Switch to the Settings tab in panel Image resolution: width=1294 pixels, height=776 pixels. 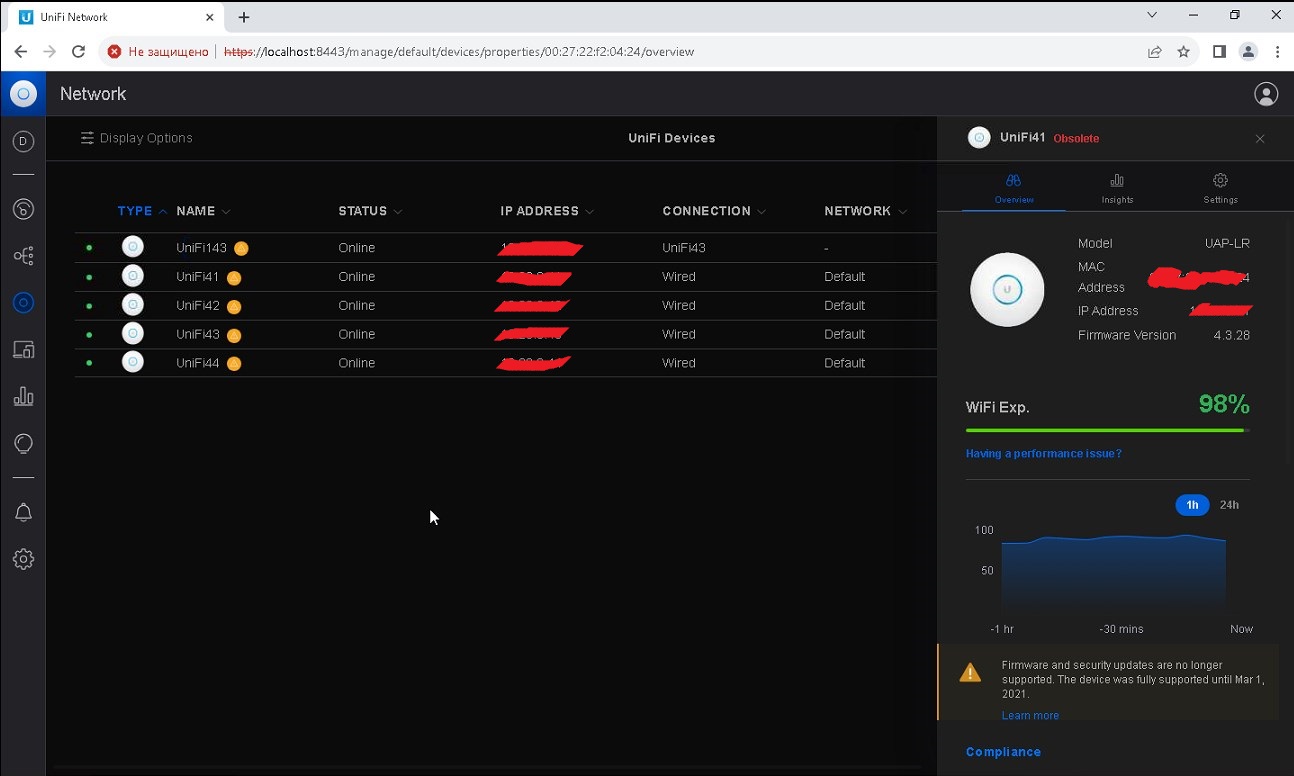tap(1220, 188)
